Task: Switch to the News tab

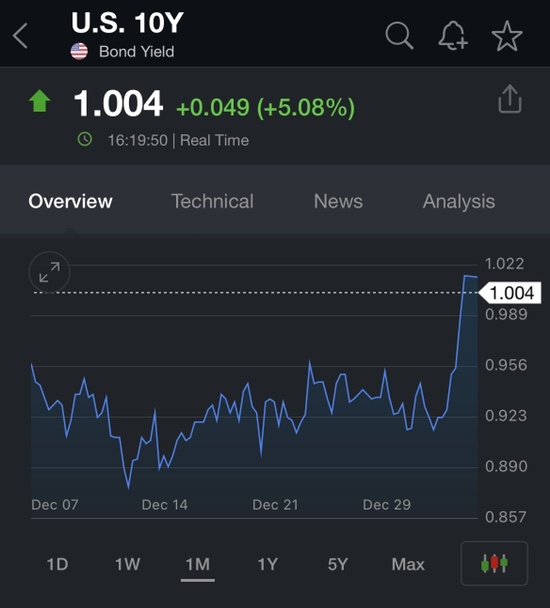Action: (x=338, y=201)
